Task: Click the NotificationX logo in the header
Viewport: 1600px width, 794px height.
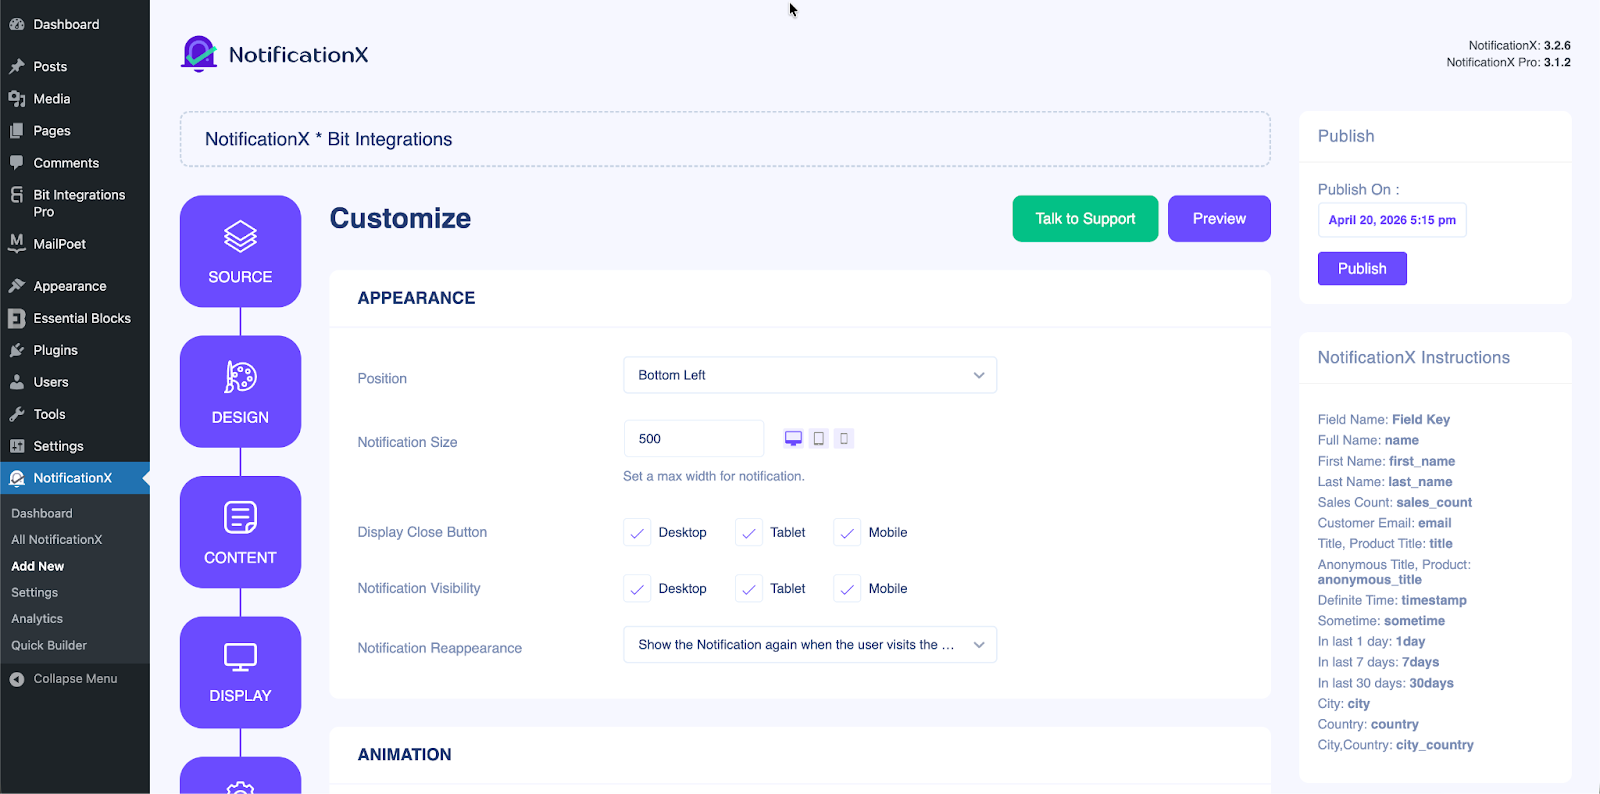Action: pyautogui.click(x=275, y=54)
